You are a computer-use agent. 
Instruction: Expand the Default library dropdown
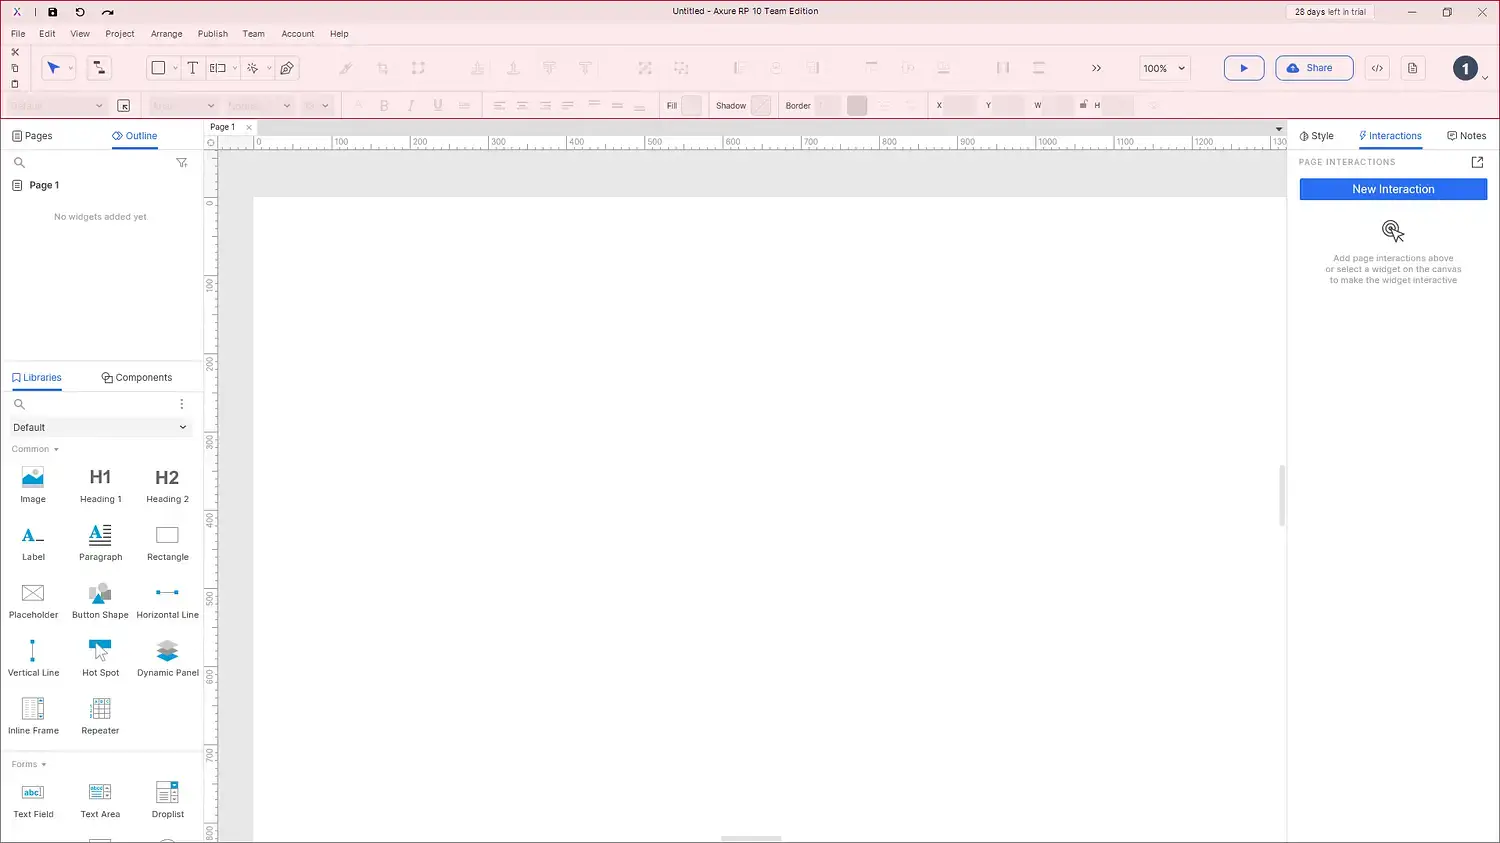(100, 427)
